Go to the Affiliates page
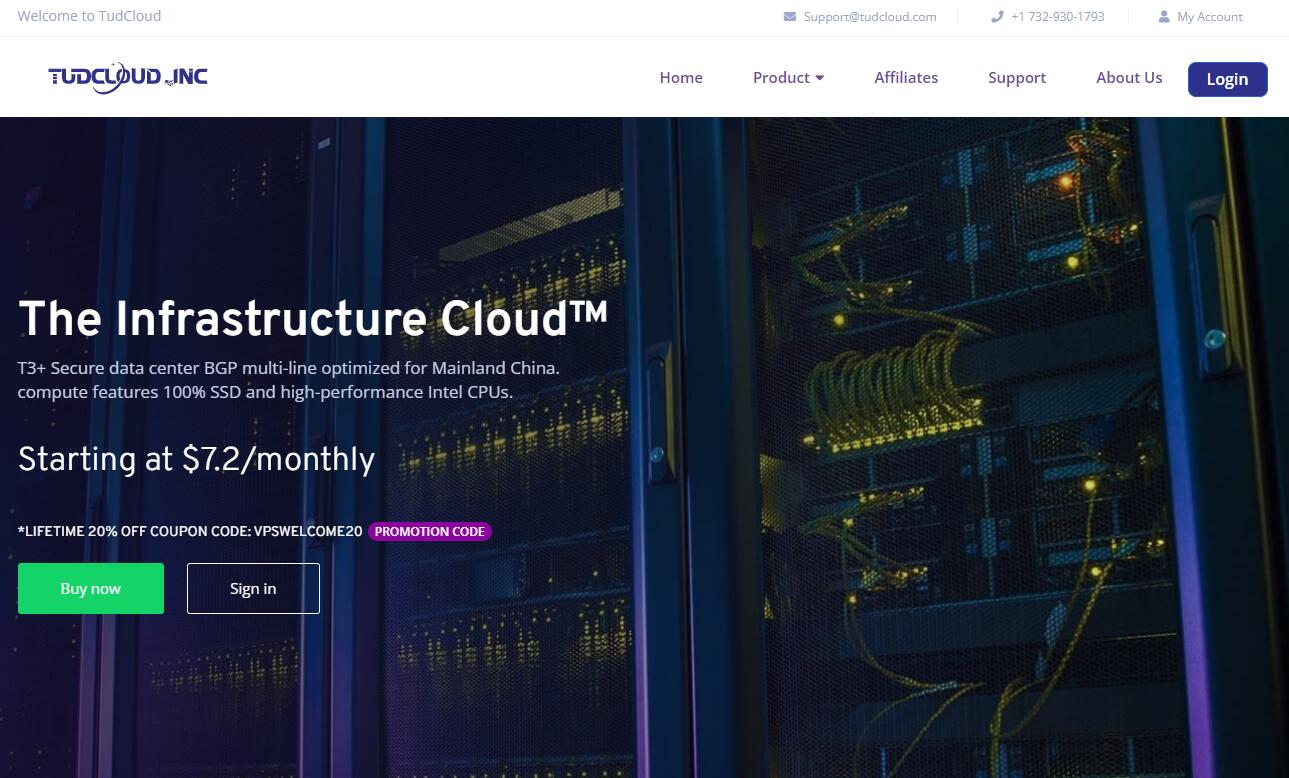Screen dimensions: 1289x778 tap(906, 78)
